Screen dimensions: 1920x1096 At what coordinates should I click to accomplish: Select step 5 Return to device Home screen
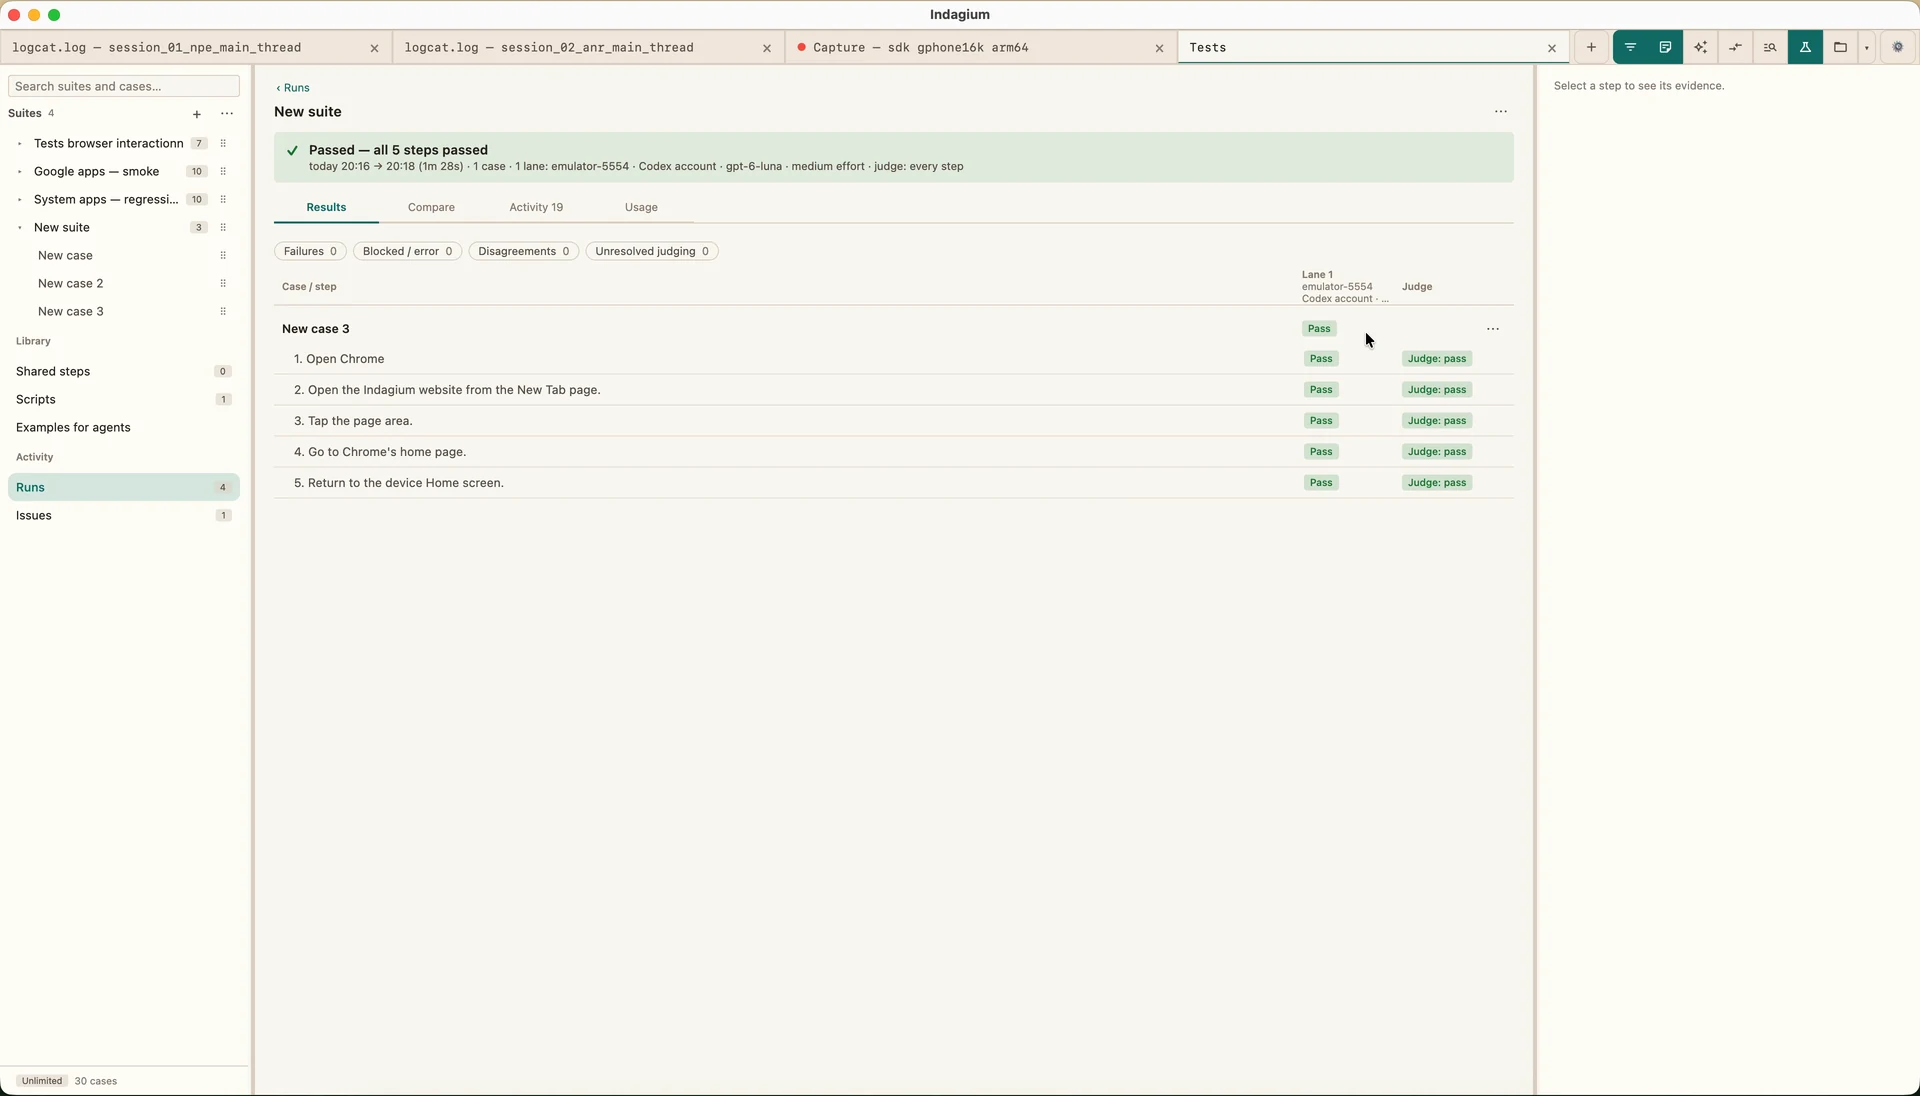click(x=894, y=483)
